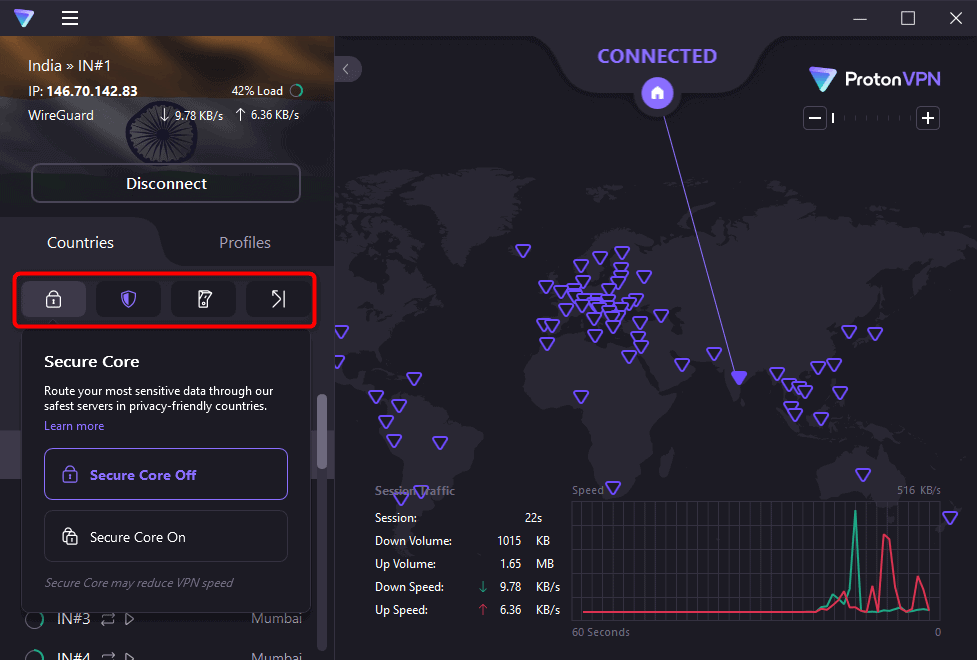Click the ProtonVPN logo in the title bar
Screen dimensions: 977x660
24,18
